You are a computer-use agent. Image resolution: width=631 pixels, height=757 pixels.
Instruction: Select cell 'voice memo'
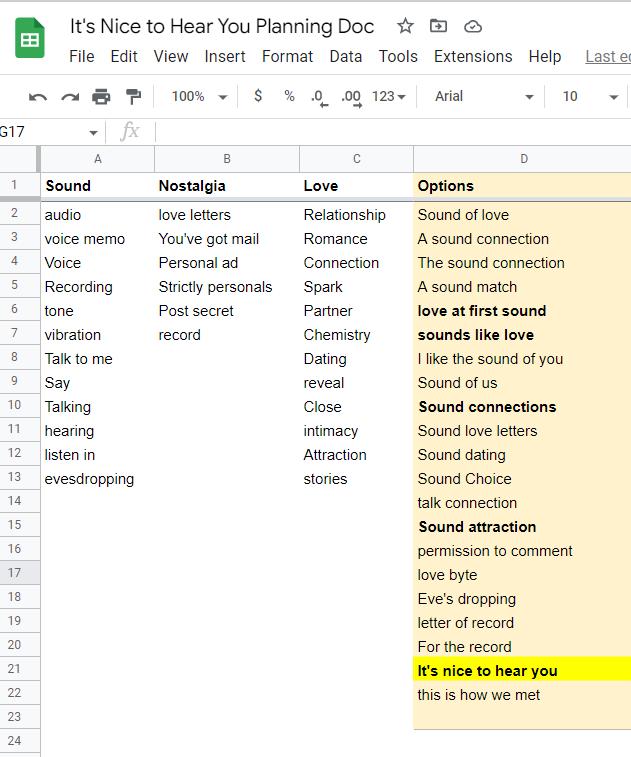click(98, 239)
